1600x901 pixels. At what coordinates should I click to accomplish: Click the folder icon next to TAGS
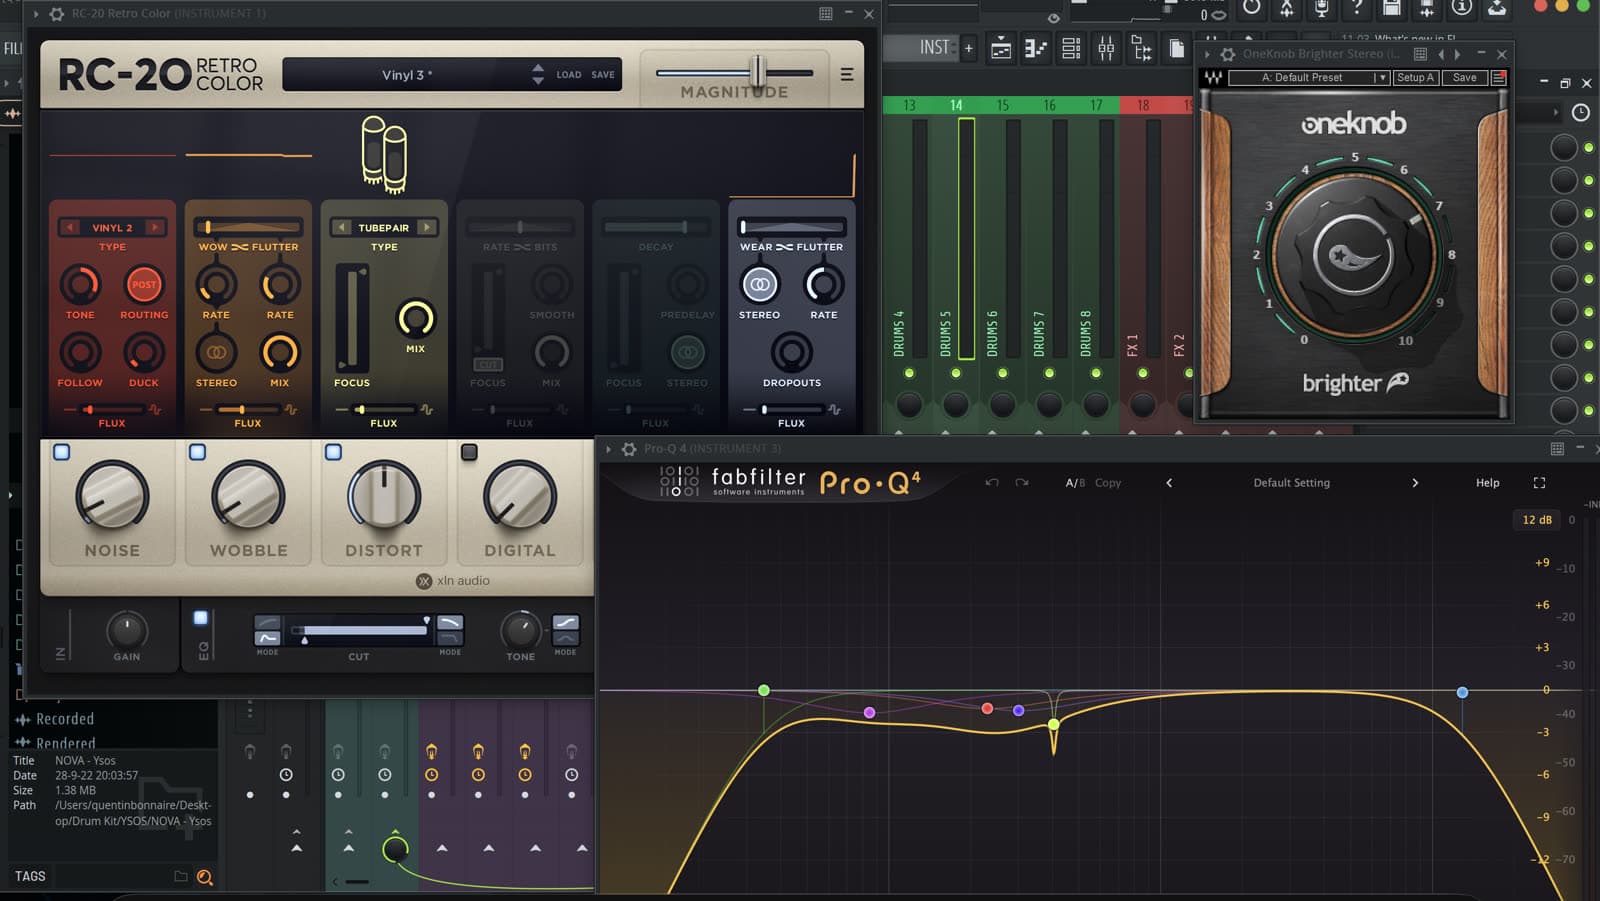(x=181, y=876)
